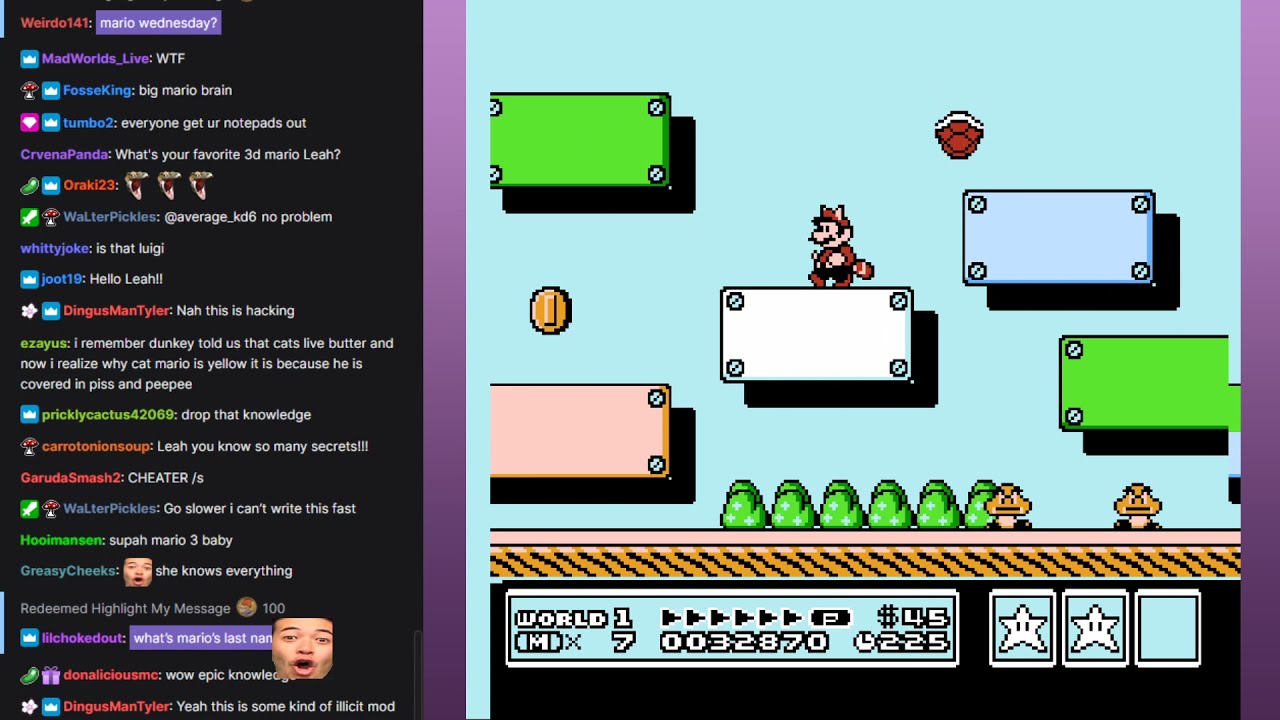Click the username GarudaSmash2
The height and width of the screenshot is (720, 1280).
(x=70, y=478)
